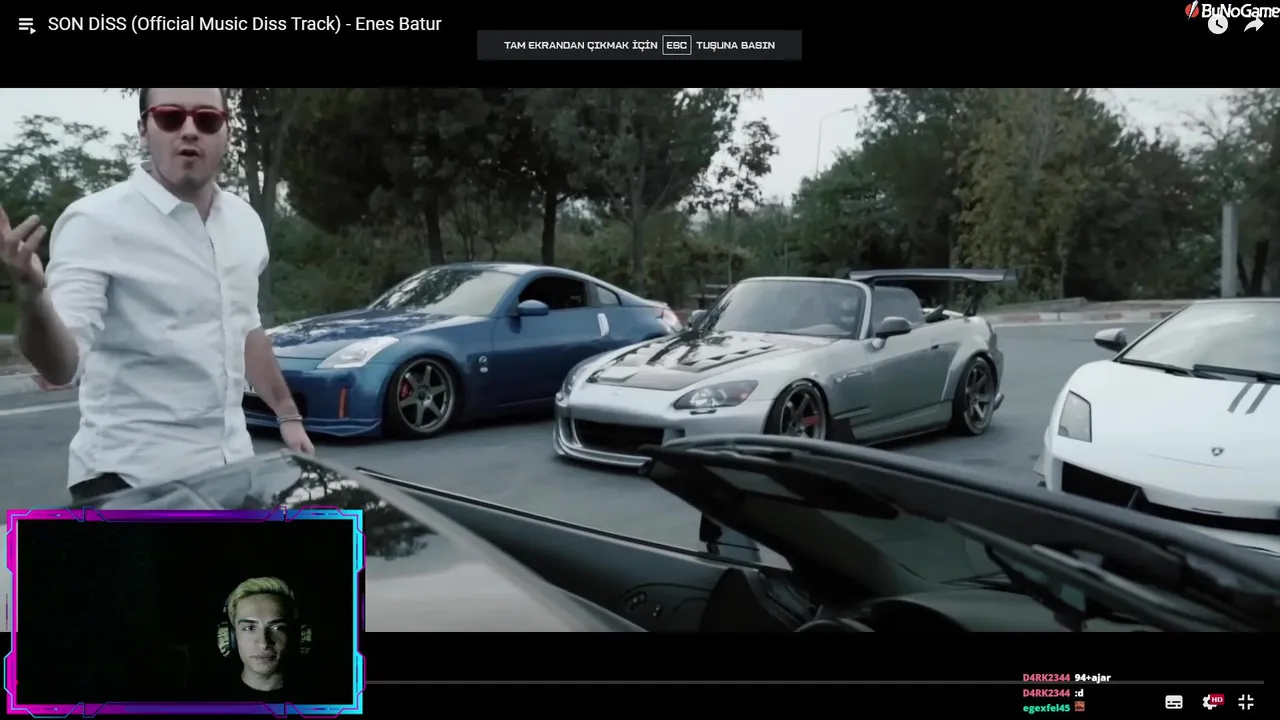Screen dimensions: 1280x720
Task: Click the emote in egexfel45's chat message
Action: (1079, 708)
